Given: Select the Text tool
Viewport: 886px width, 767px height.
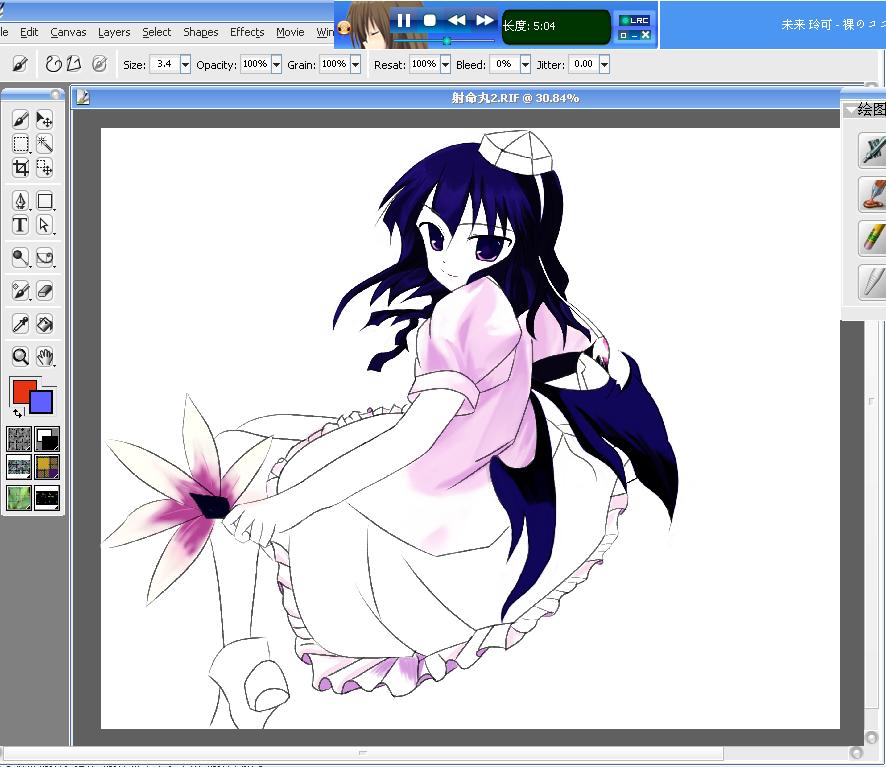Looking at the screenshot, I should [x=20, y=225].
